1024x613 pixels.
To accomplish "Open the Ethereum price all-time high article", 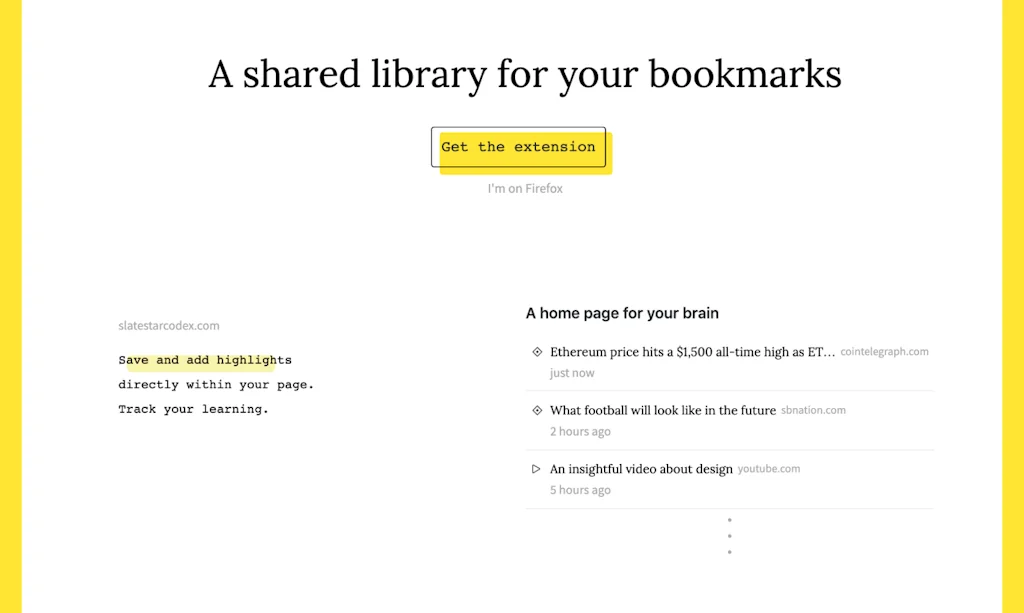I will pos(690,351).
